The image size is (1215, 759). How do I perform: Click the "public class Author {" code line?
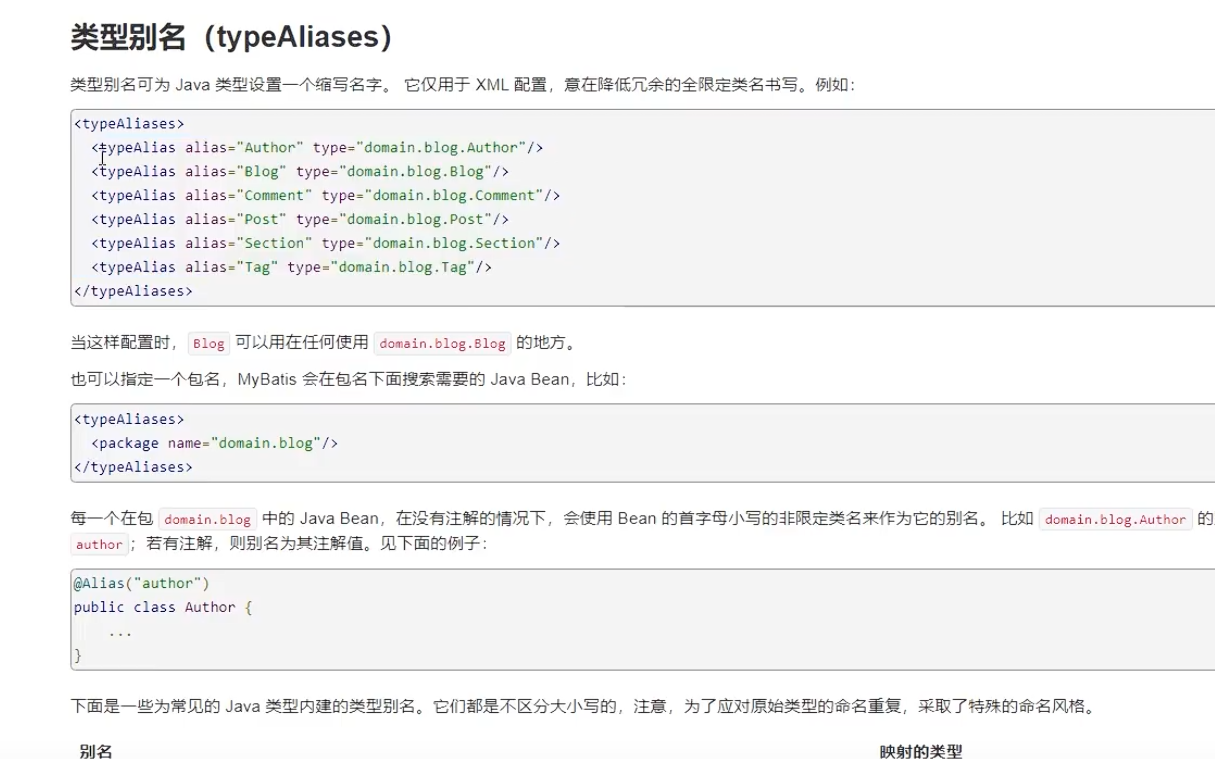point(163,607)
